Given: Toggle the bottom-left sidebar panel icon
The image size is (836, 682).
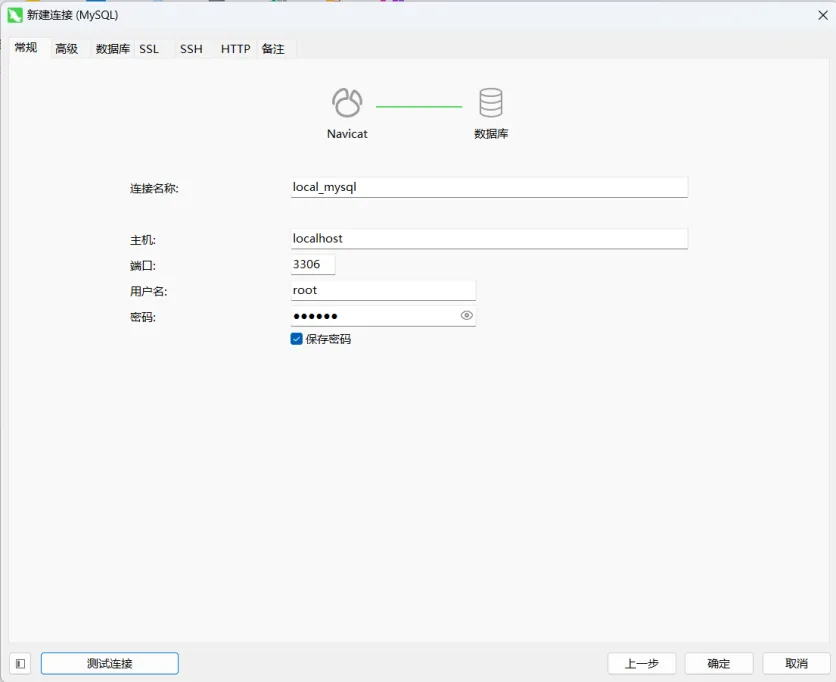Looking at the screenshot, I should point(20,663).
